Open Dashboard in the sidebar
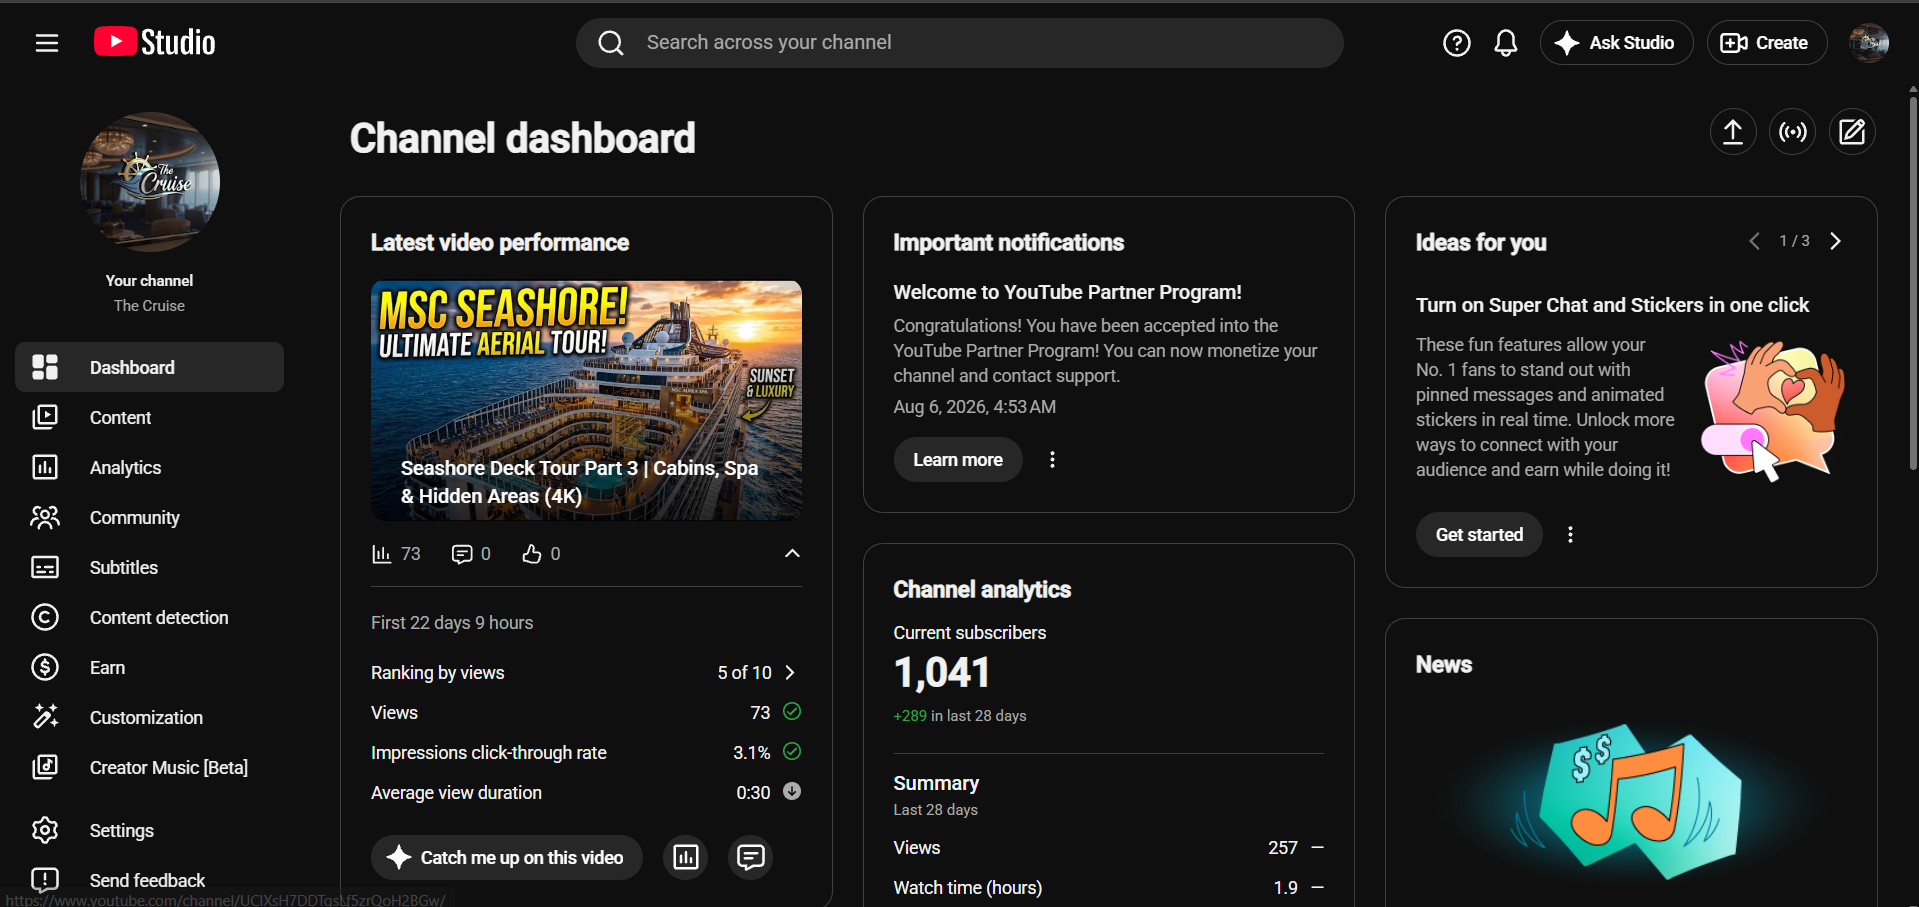1919x907 pixels. pyautogui.click(x=149, y=367)
